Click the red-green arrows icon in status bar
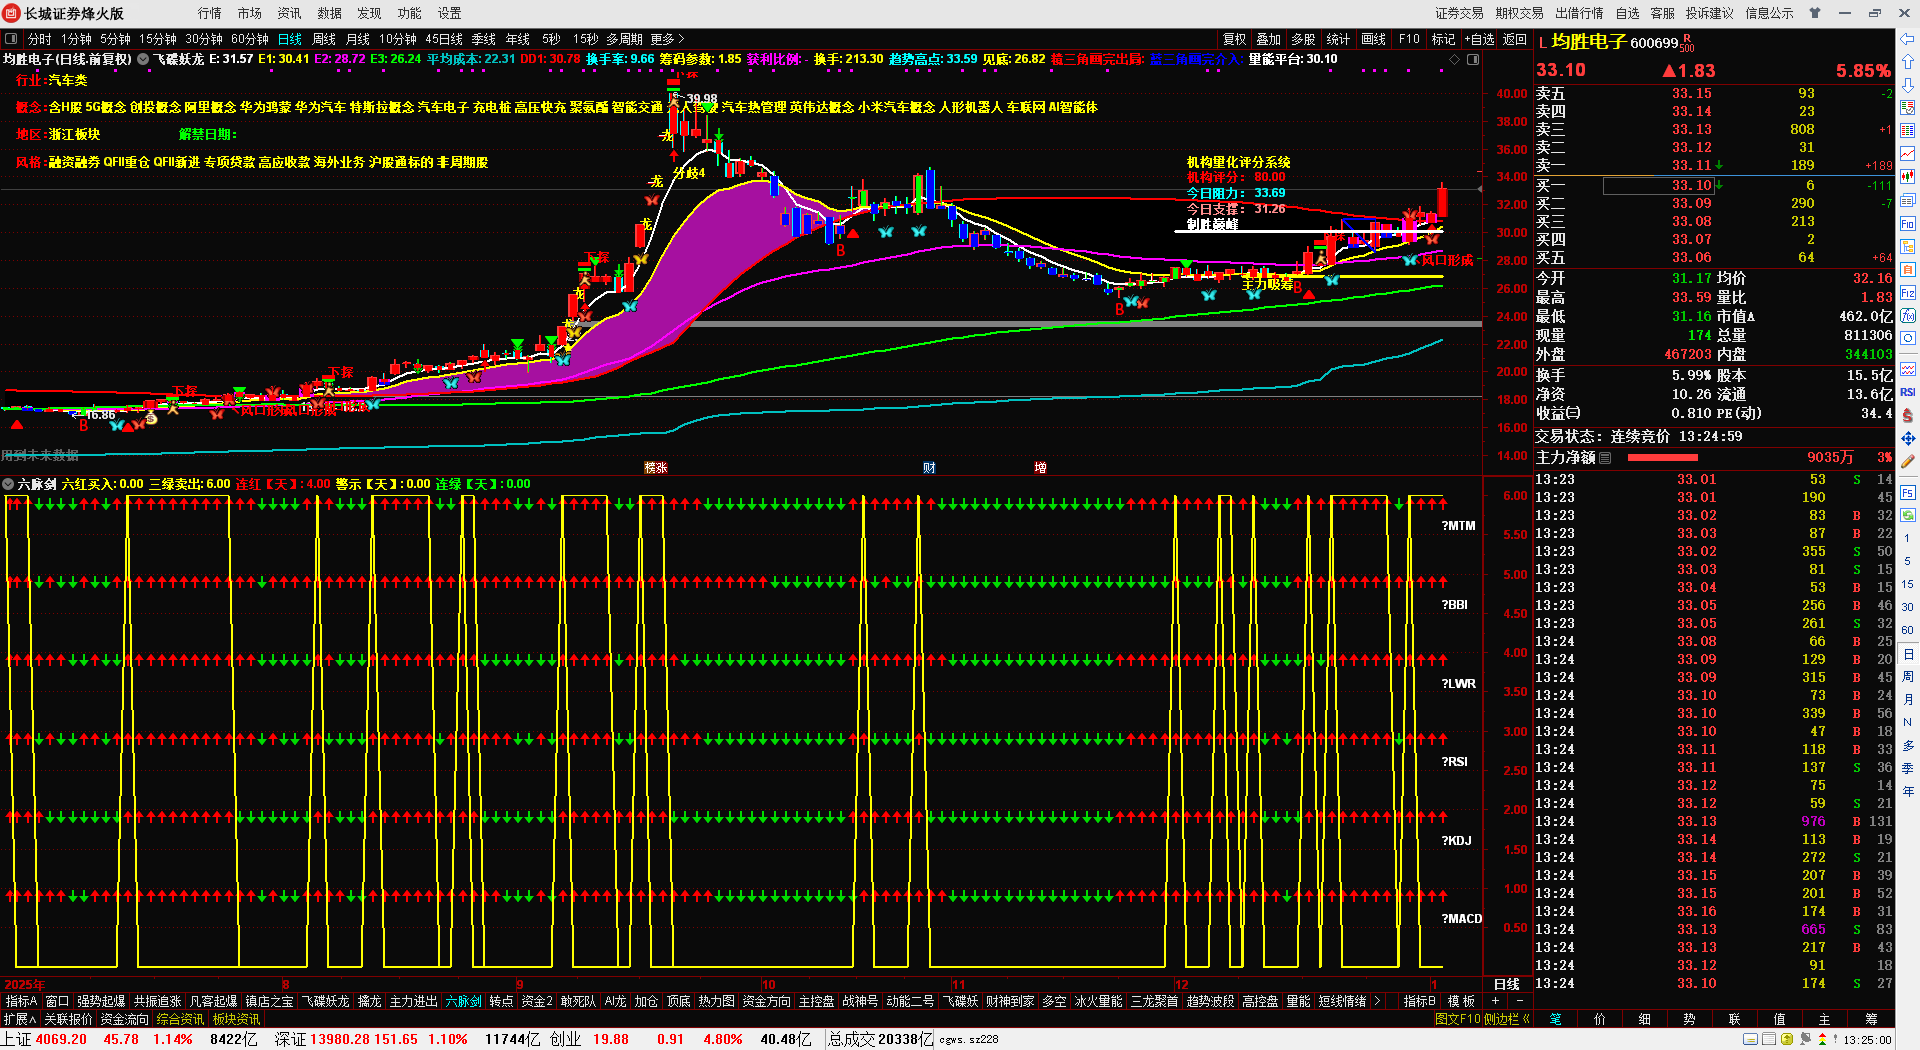The image size is (1920, 1050). pyautogui.click(x=1822, y=1039)
